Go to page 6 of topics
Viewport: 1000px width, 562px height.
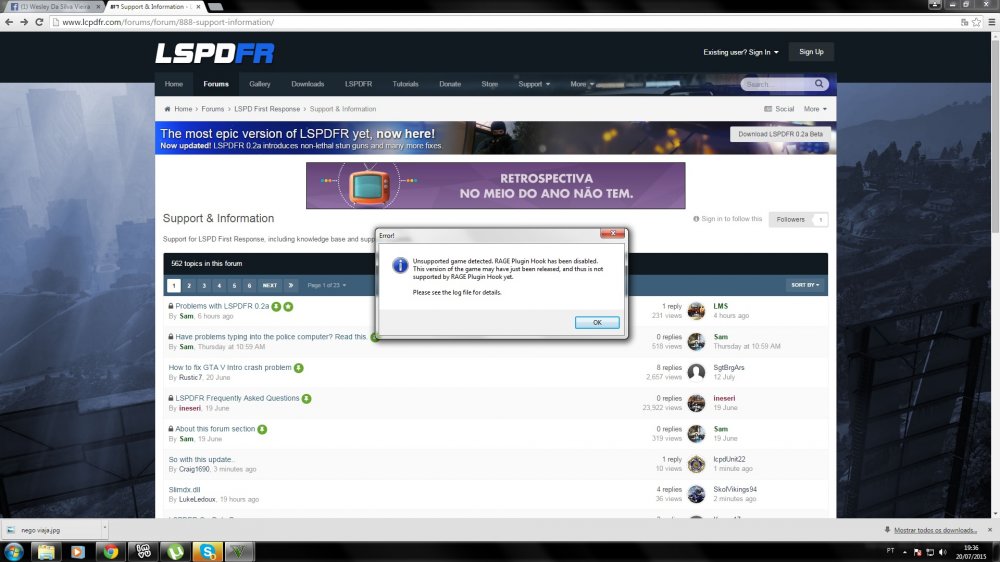pyautogui.click(x=249, y=285)
